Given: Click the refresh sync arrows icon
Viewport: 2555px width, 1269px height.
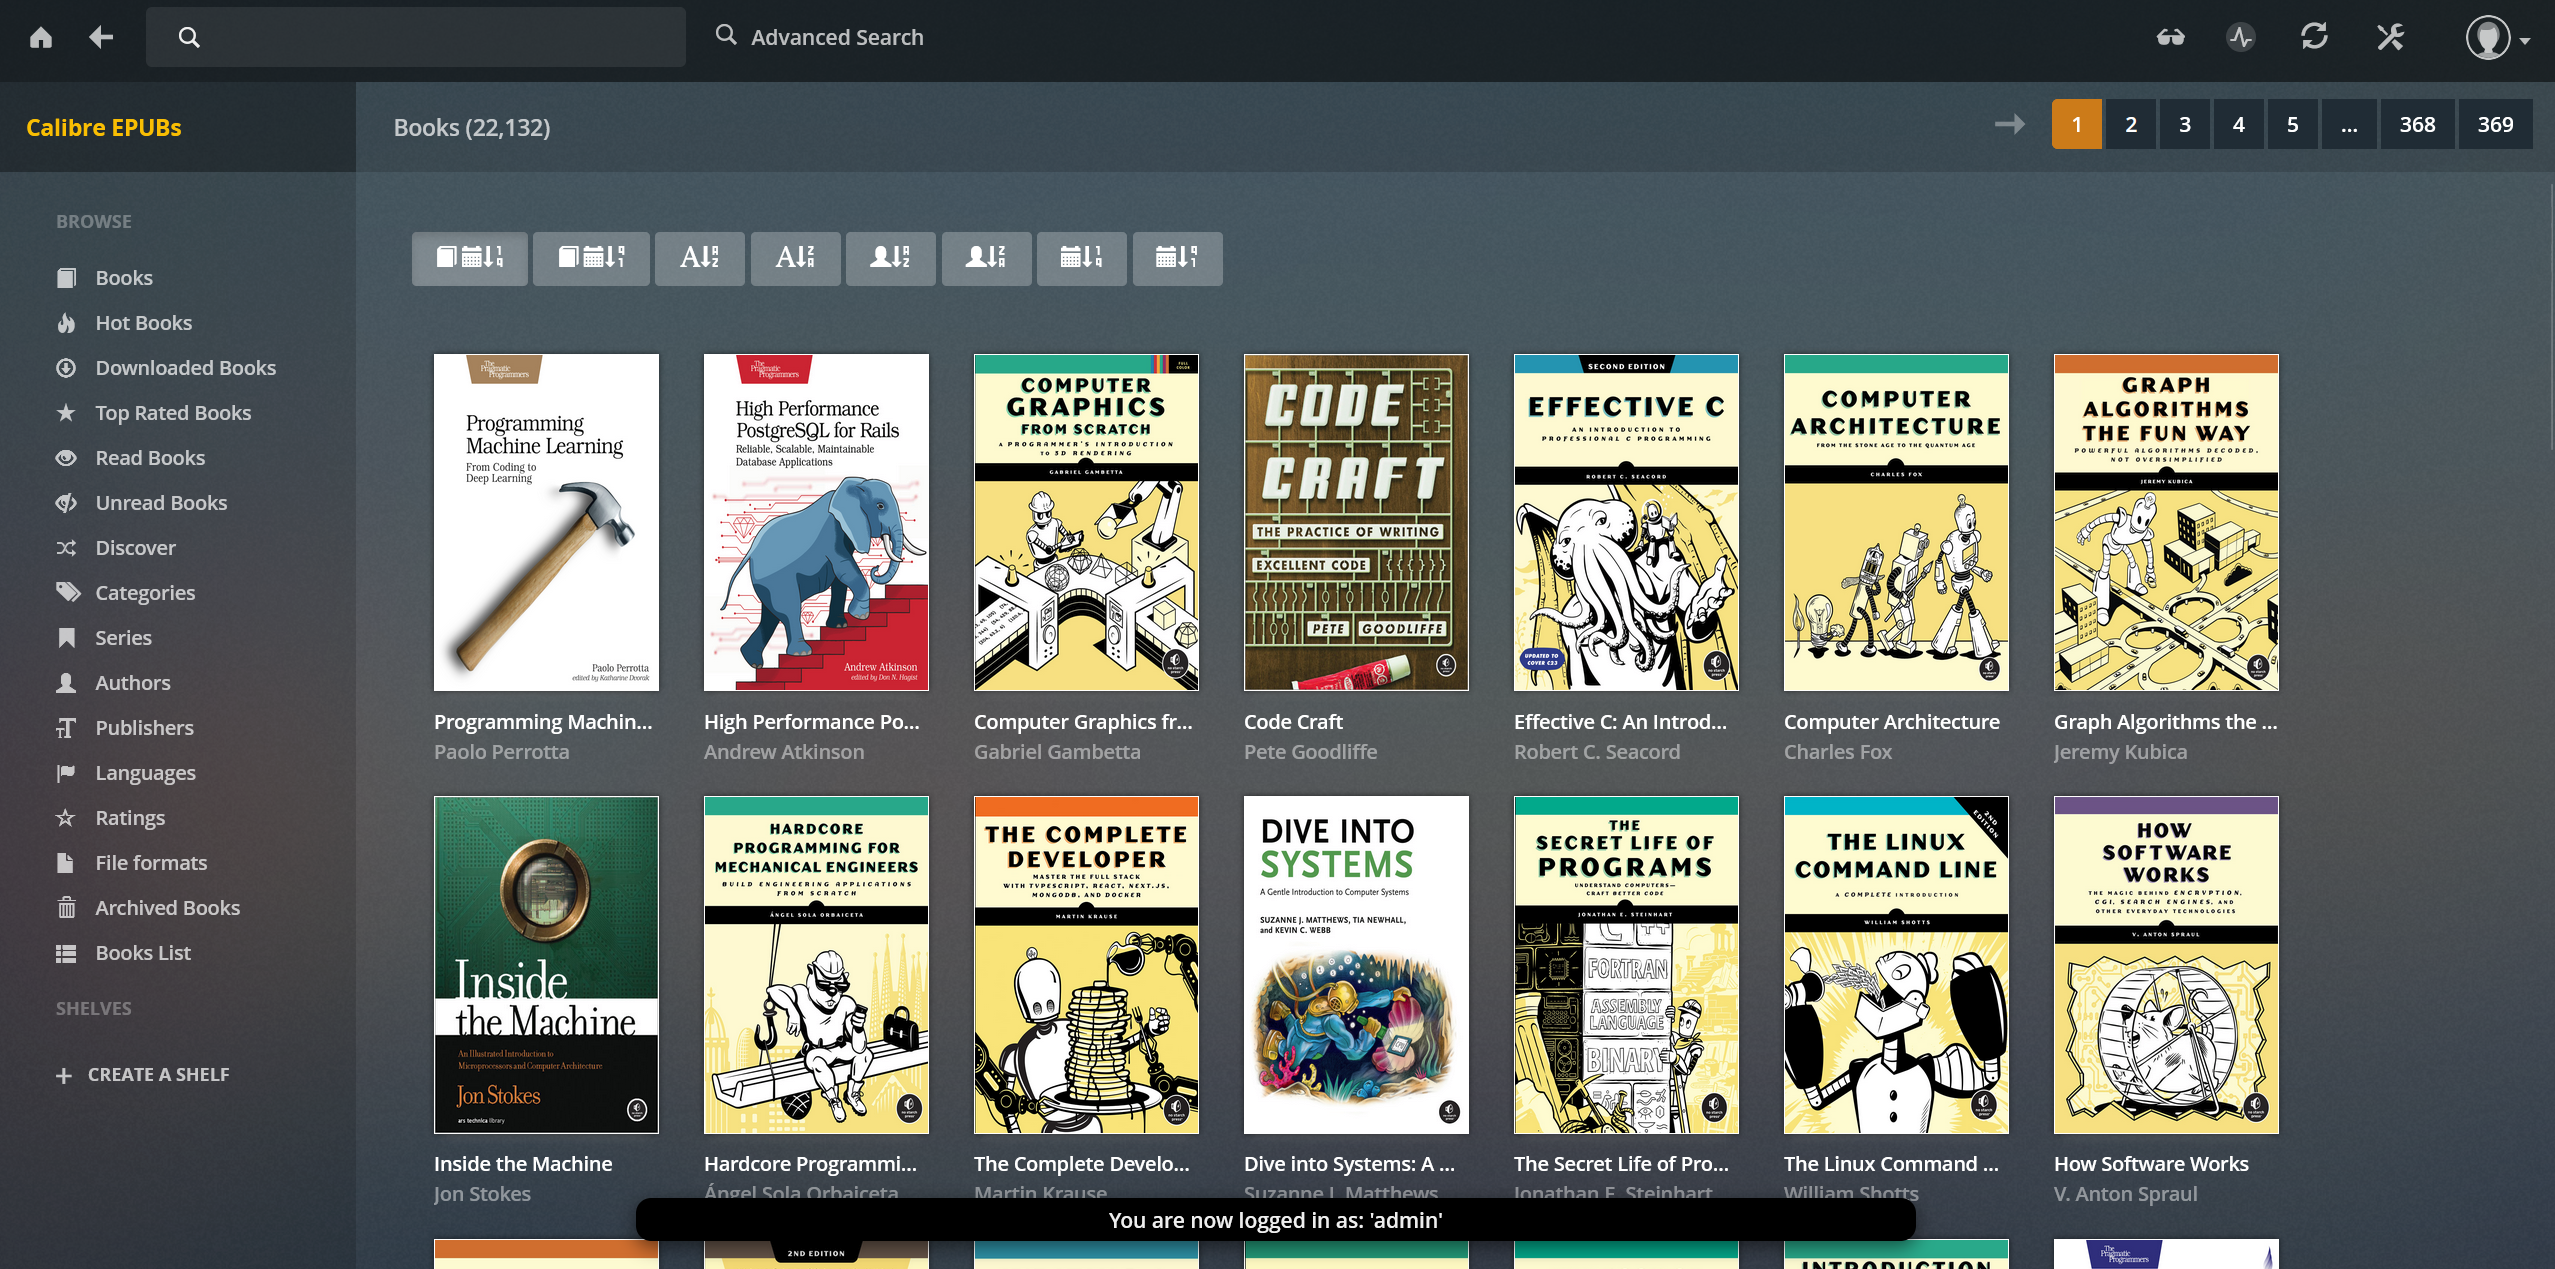Looking at the screenshot, I should click(x=2314, y=37).
